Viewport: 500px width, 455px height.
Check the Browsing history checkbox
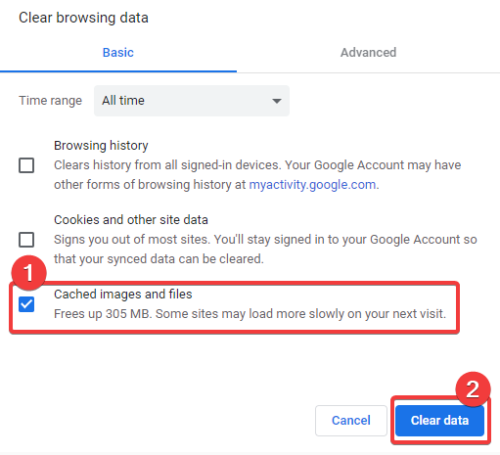(x=26, y=165)
